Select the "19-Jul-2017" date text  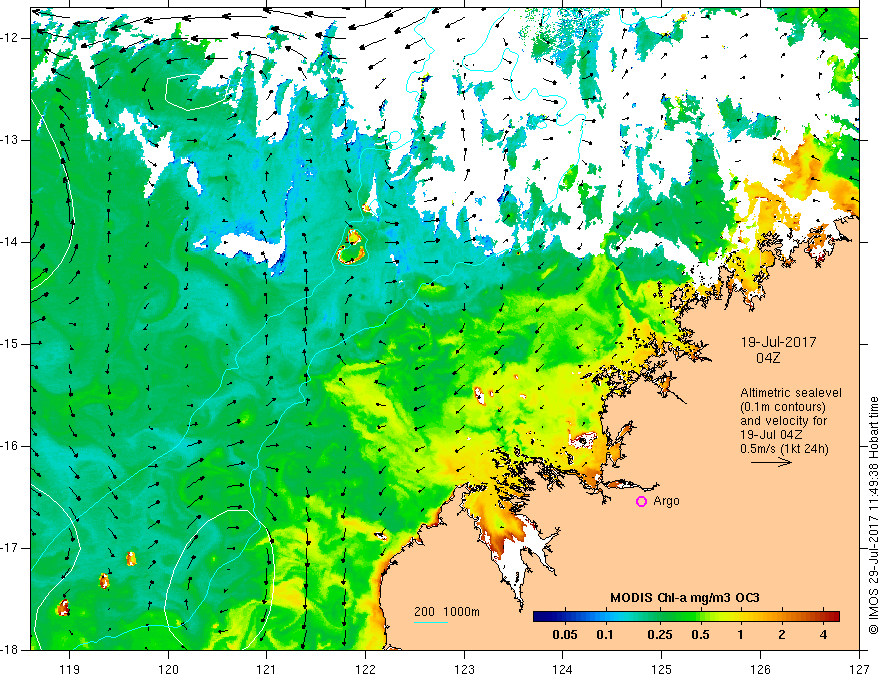(778, 342)
